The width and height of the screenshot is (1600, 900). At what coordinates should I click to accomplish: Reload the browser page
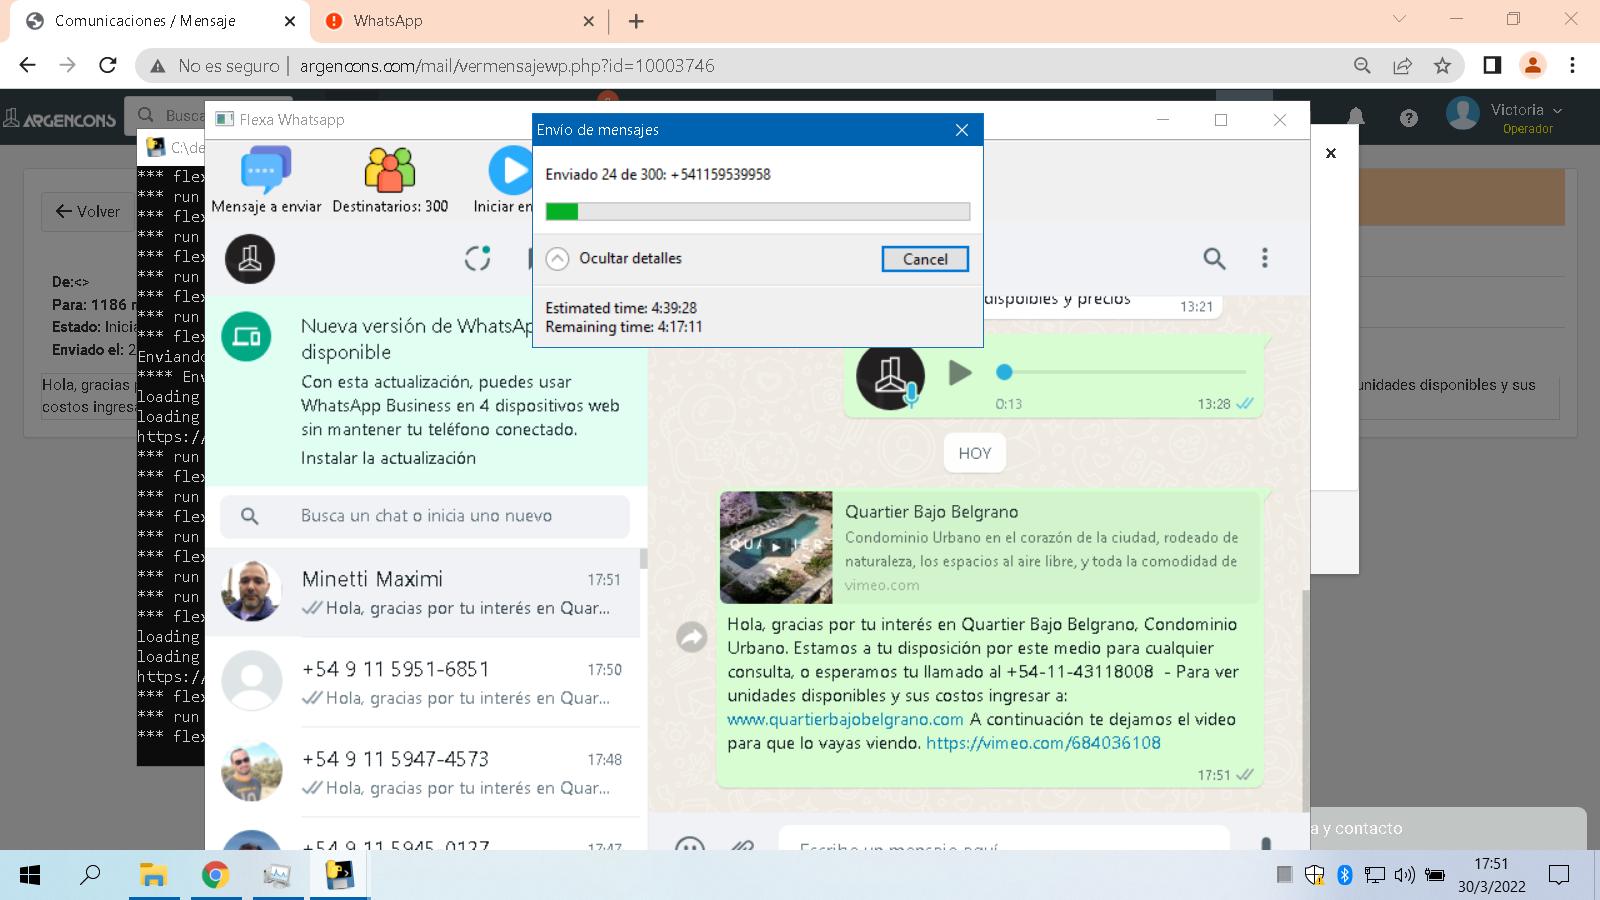pyautogui.click(x=108, y=65)
